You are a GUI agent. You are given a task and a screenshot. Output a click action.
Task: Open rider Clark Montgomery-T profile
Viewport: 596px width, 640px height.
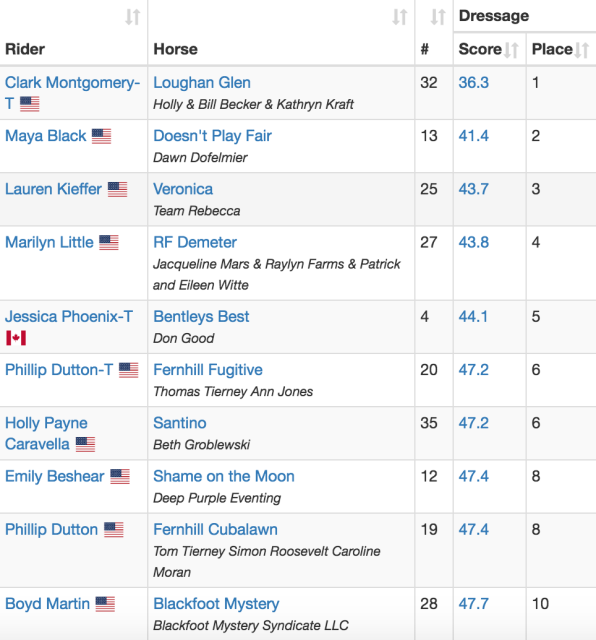pyautogui.click(x=72, y=93)
